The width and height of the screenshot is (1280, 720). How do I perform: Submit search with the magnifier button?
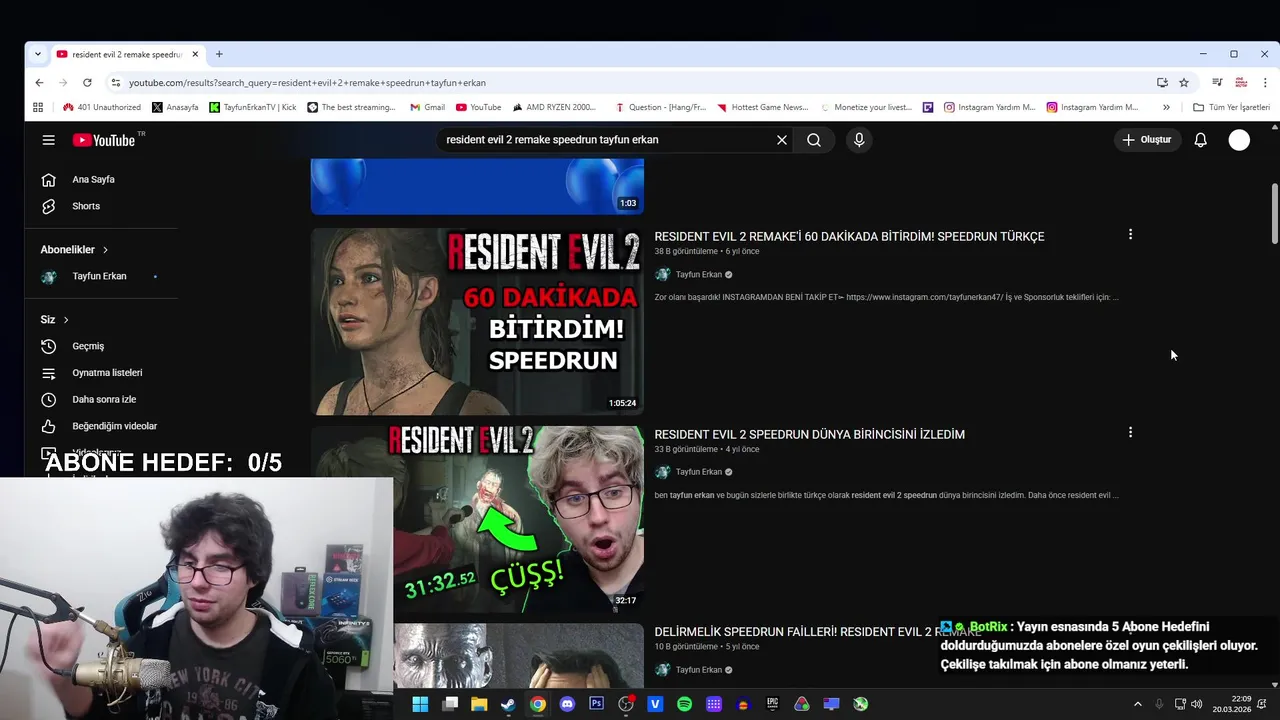(814, 140)
